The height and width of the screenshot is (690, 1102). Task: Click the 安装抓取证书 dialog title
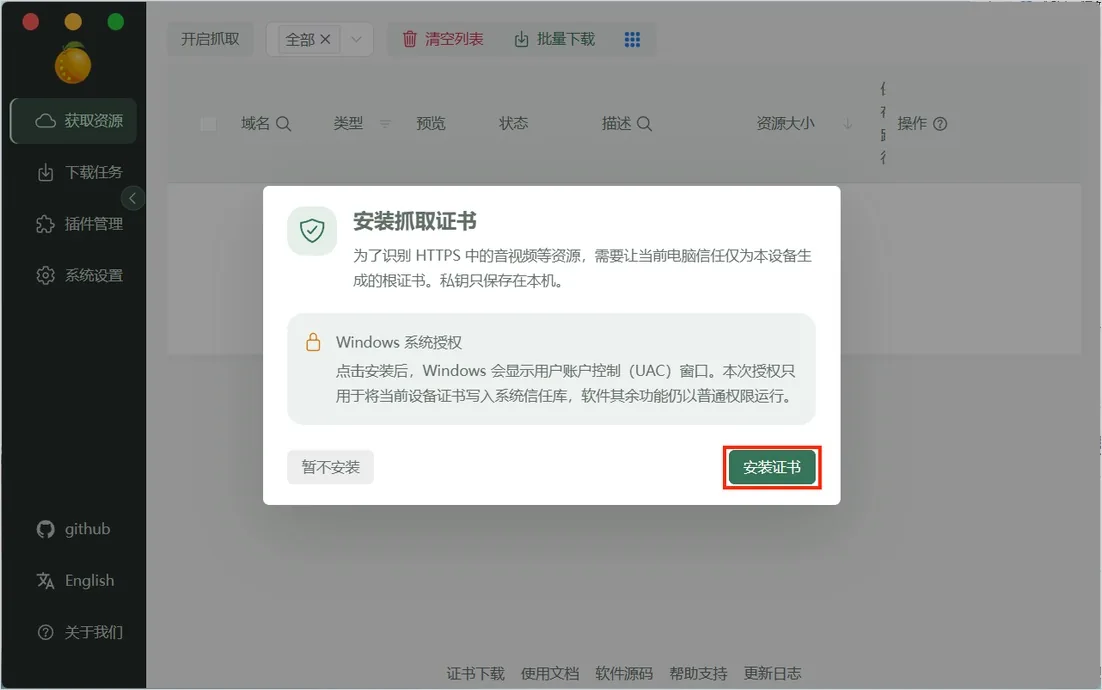point(415,221)
